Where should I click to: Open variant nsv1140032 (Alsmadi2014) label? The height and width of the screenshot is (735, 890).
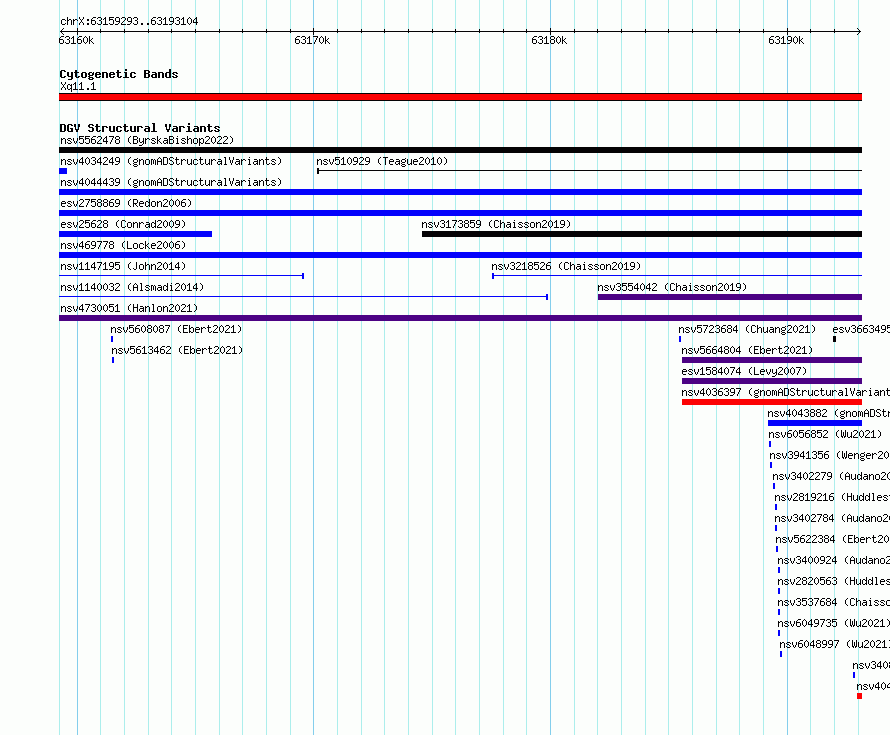point(132,287)
